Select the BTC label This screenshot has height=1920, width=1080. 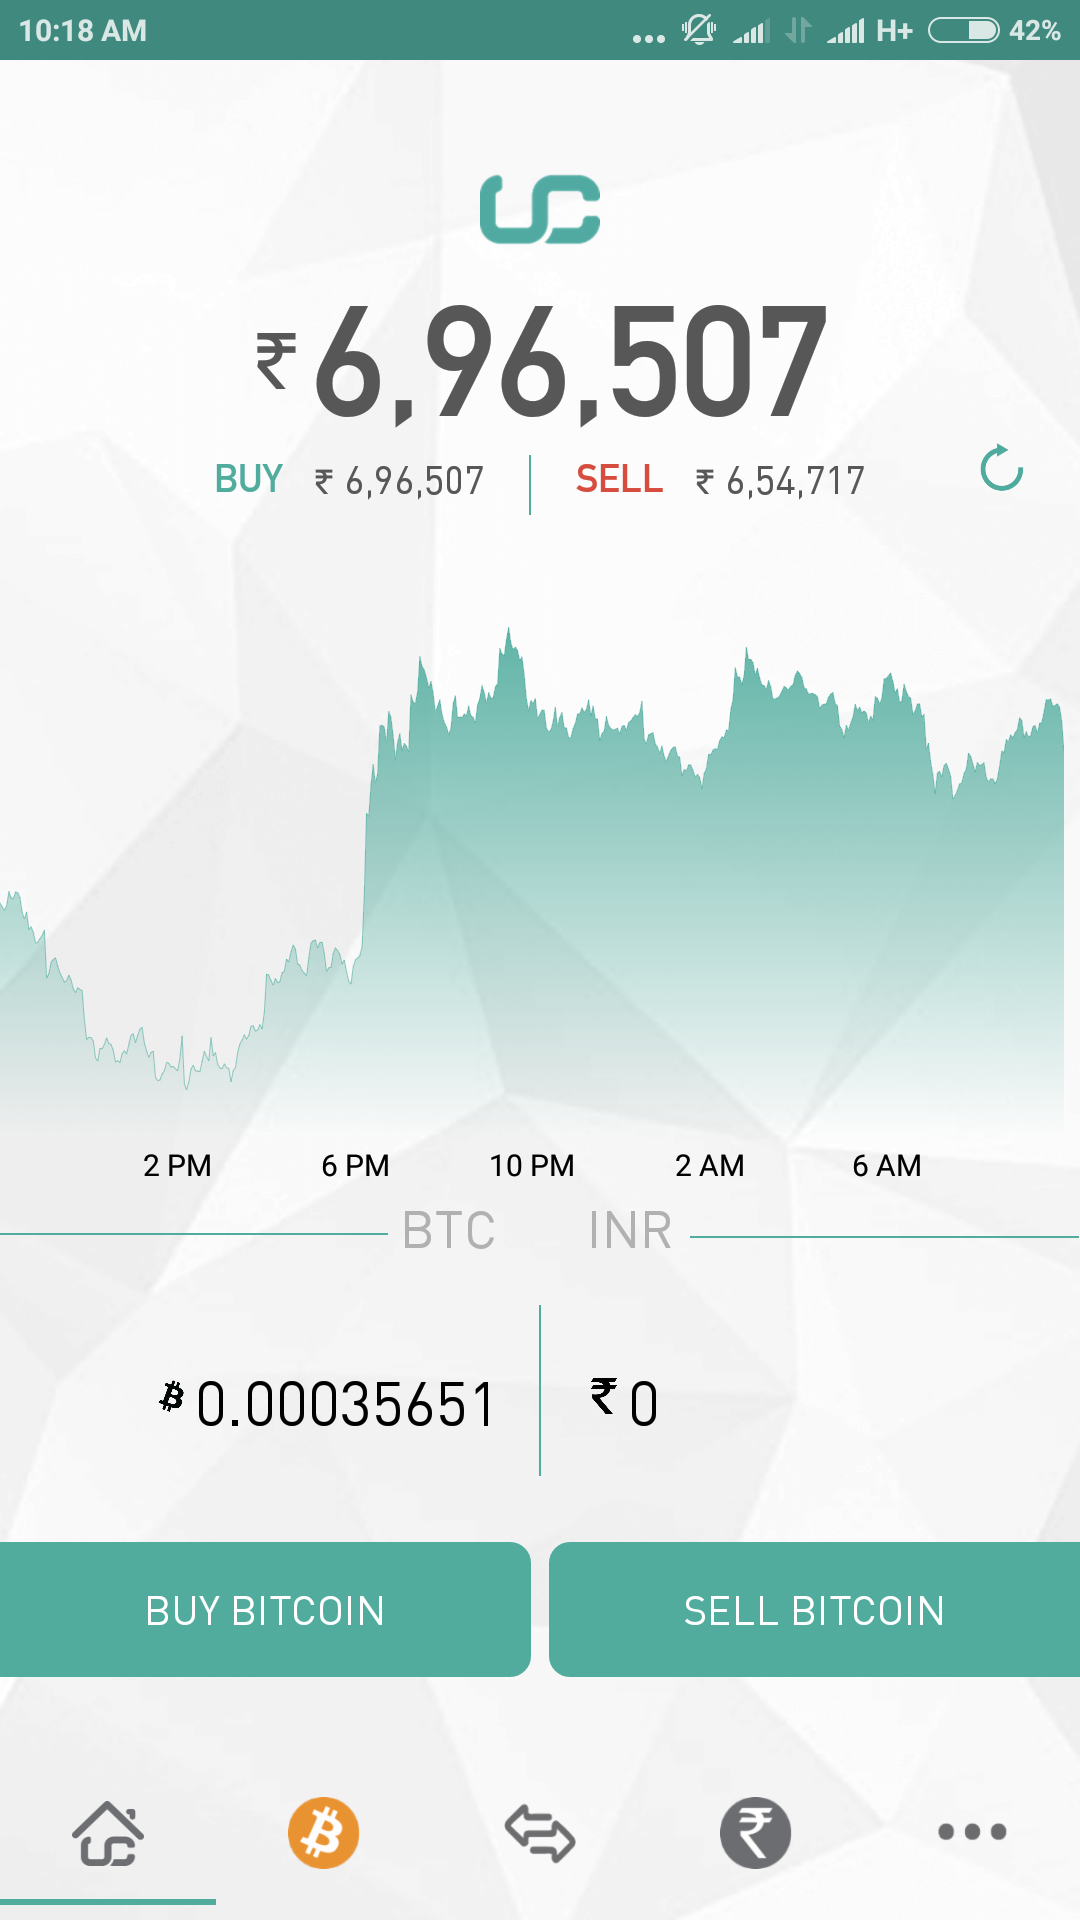pyautogui.click(x=449, y=1230)
